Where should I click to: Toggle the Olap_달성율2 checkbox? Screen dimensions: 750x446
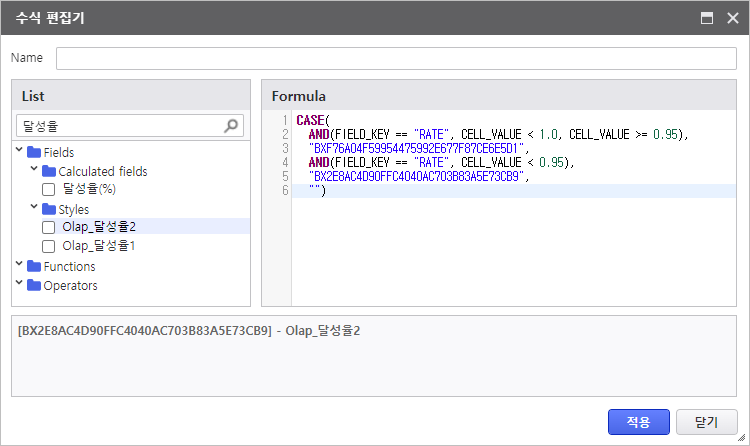(49, 227)
